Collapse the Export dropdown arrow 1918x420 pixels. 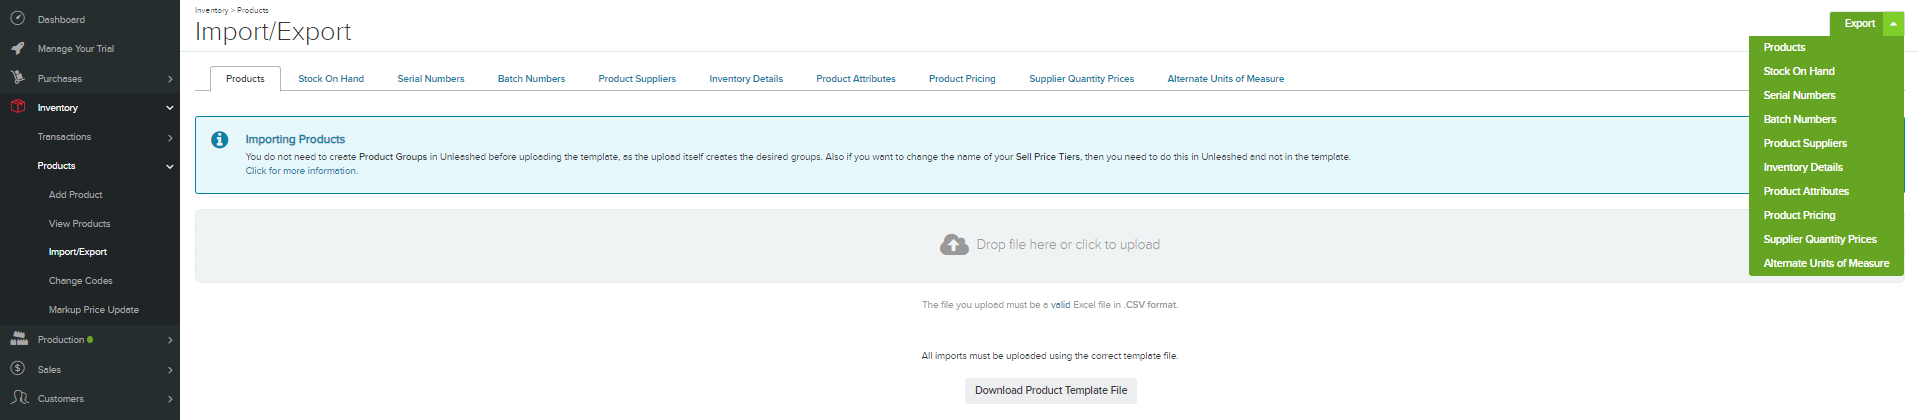[1893, 24]
